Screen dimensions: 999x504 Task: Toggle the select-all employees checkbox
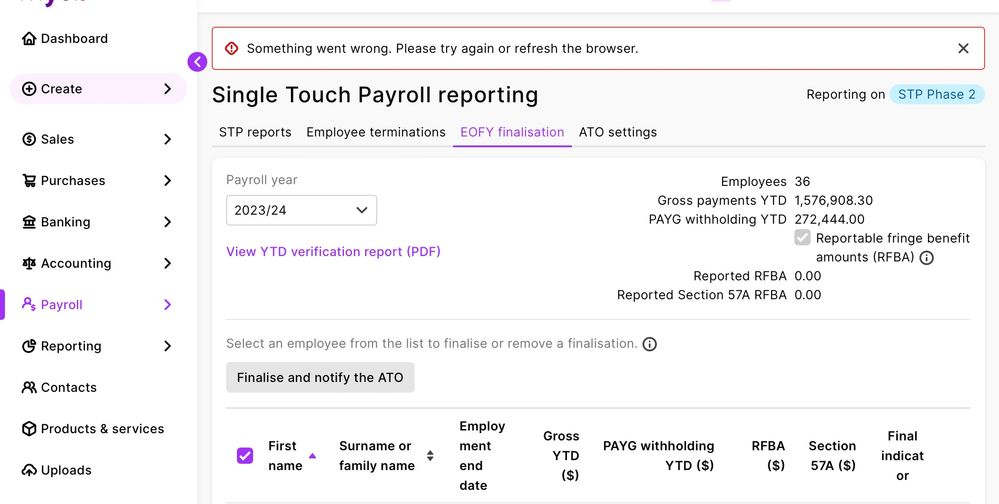[x=245, y=456]
